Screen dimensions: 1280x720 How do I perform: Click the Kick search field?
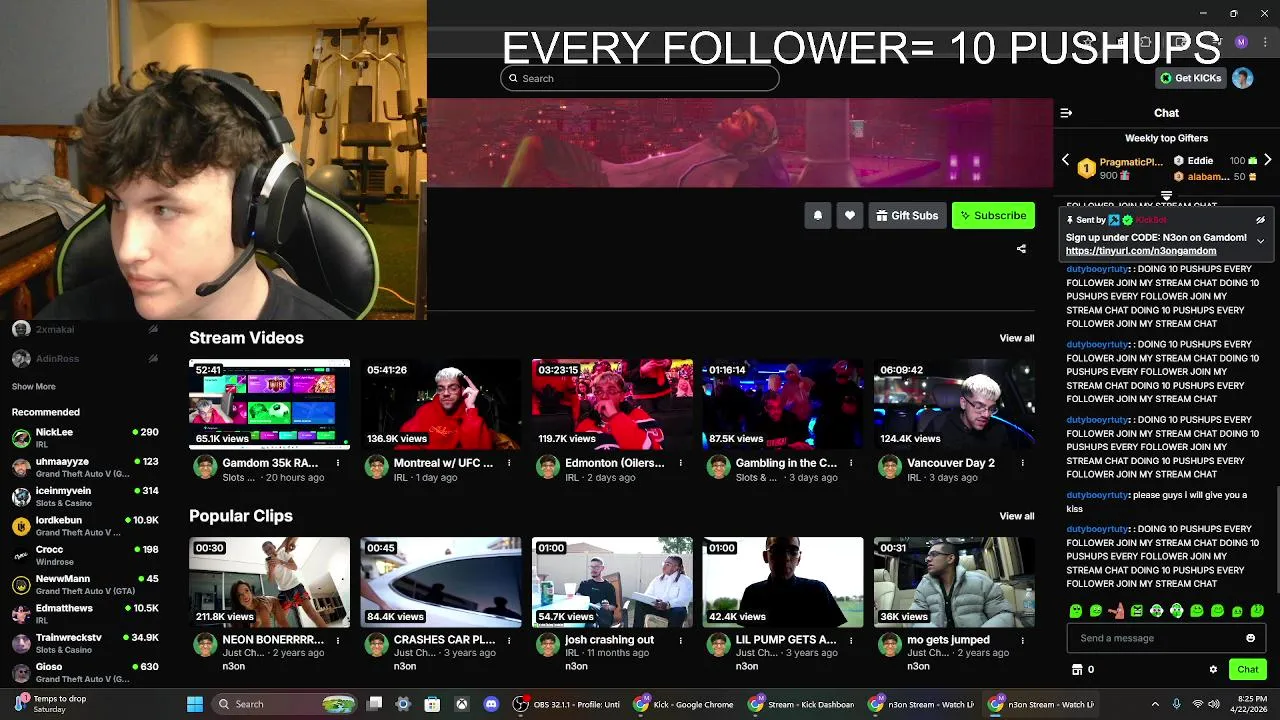640,78
